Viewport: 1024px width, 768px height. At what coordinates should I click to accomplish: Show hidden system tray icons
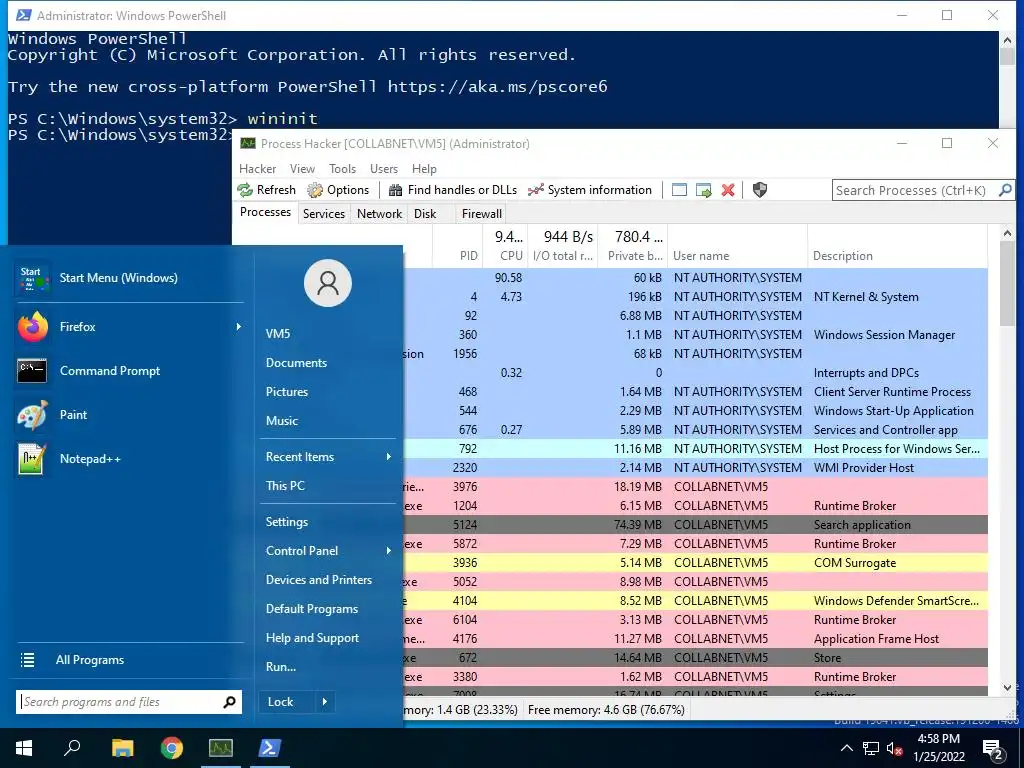click(846, 748)
